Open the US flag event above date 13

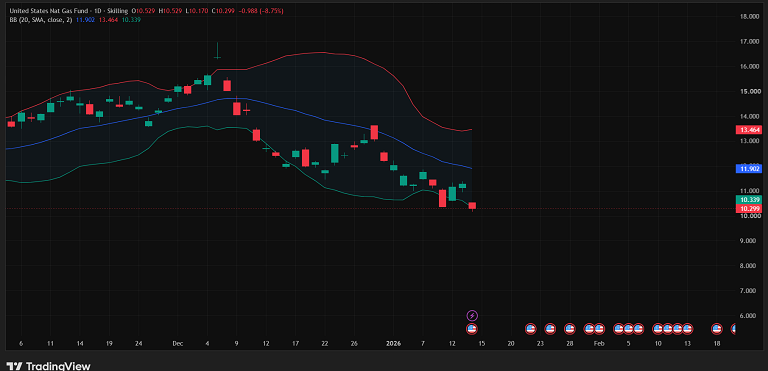click(x=687, y=329)
